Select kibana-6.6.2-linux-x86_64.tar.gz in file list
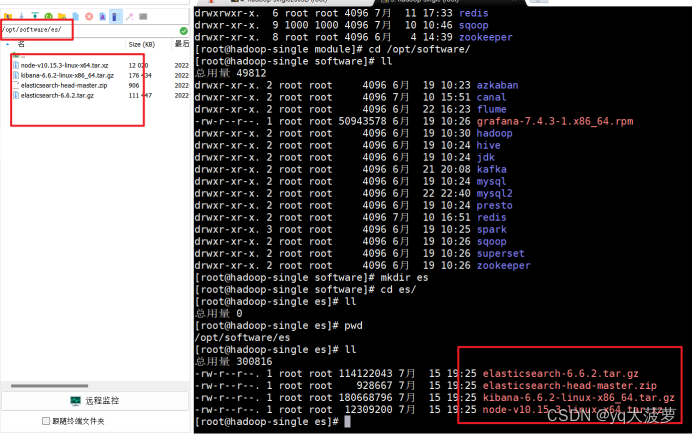The width and height of the screenshot is (693, 435). (67, 76)
